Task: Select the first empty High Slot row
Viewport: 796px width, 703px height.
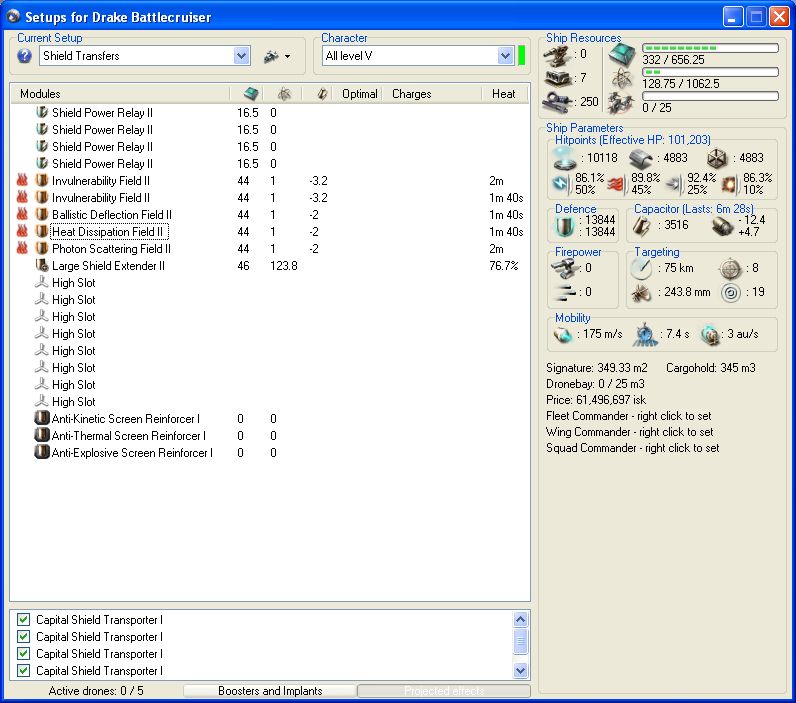Action: click(x=270, y=283)
